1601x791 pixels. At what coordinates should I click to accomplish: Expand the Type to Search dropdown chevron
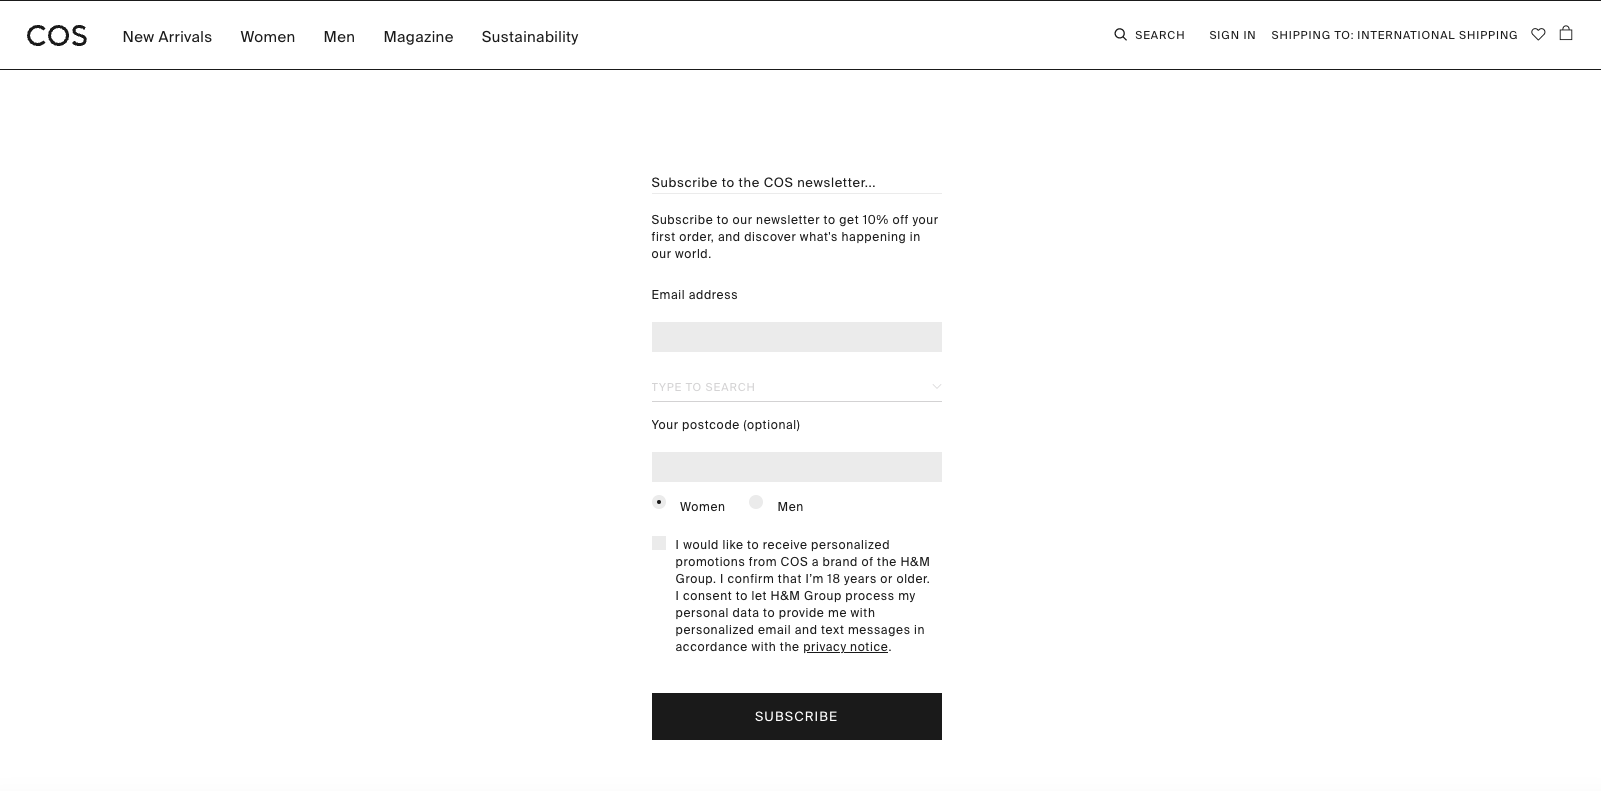pyautogui.click(x=936, y=387)
